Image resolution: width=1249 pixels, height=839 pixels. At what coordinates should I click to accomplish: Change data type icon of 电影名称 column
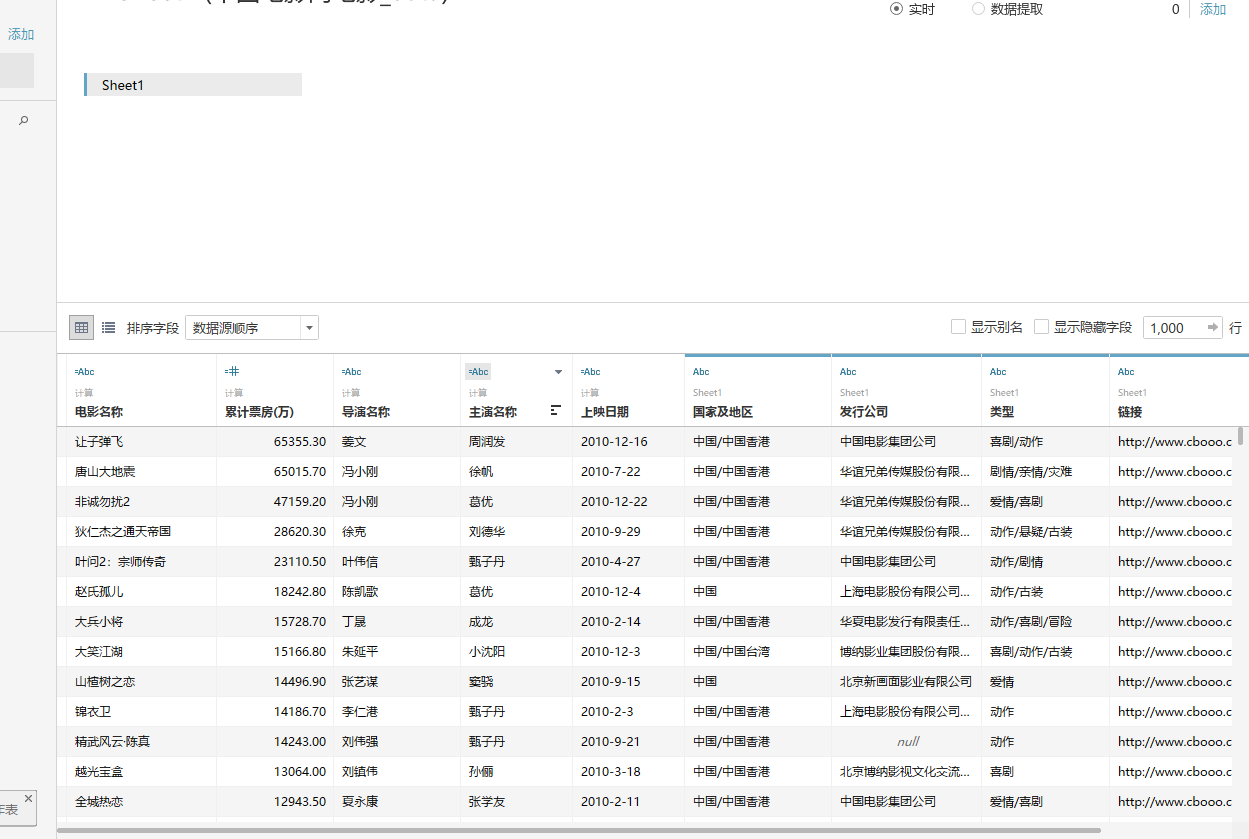[84, 372]
